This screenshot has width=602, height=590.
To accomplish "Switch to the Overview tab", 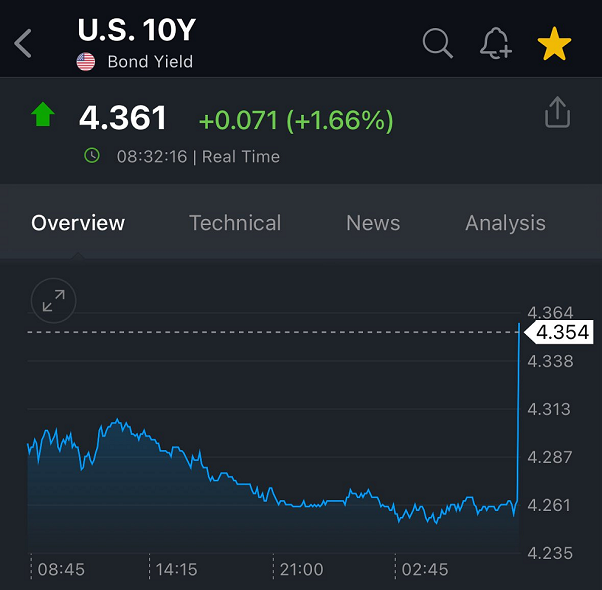I will click(x=78, y=223).
